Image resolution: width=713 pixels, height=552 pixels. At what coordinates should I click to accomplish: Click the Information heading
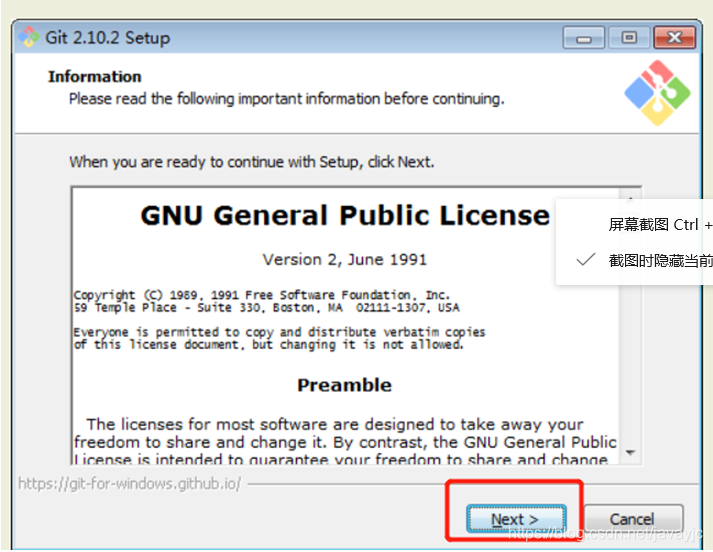[x=95, y=77]
